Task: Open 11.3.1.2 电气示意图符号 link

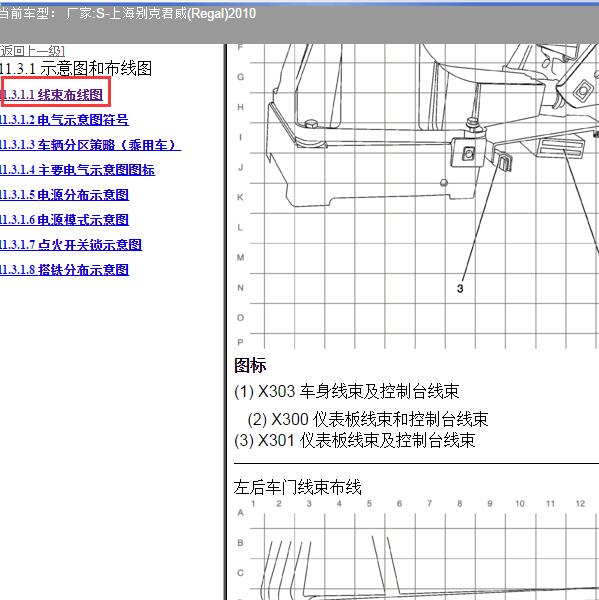Action: click(64, 120)
